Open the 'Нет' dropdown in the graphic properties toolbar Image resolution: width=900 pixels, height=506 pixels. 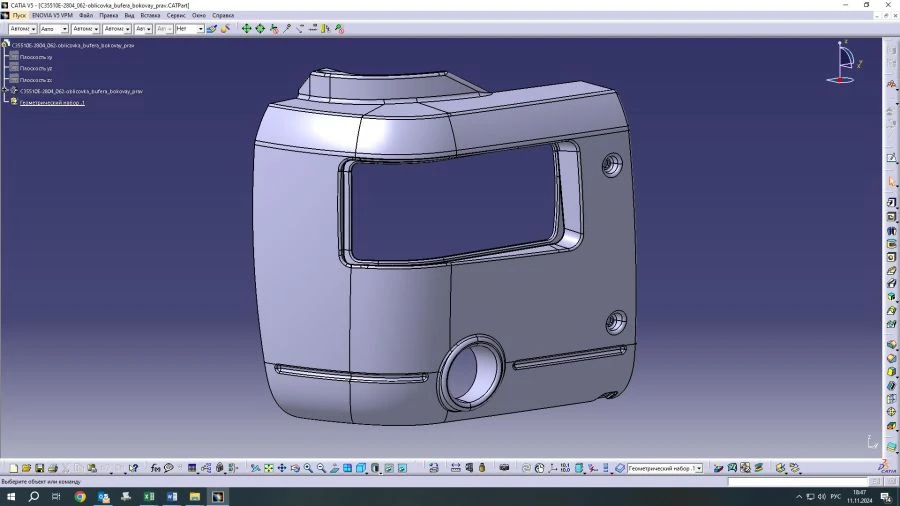(200, 29)
